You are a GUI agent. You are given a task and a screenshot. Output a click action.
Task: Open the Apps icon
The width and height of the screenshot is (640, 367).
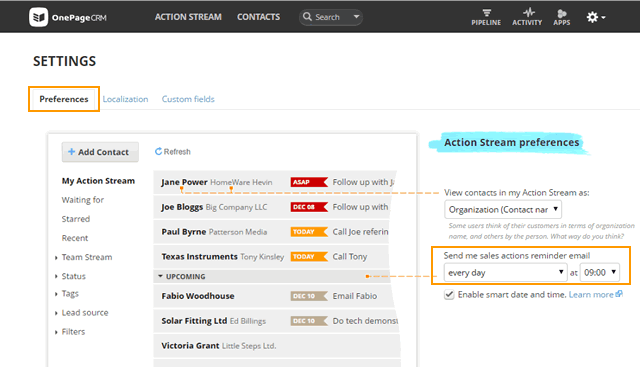[x=562, y=13]
